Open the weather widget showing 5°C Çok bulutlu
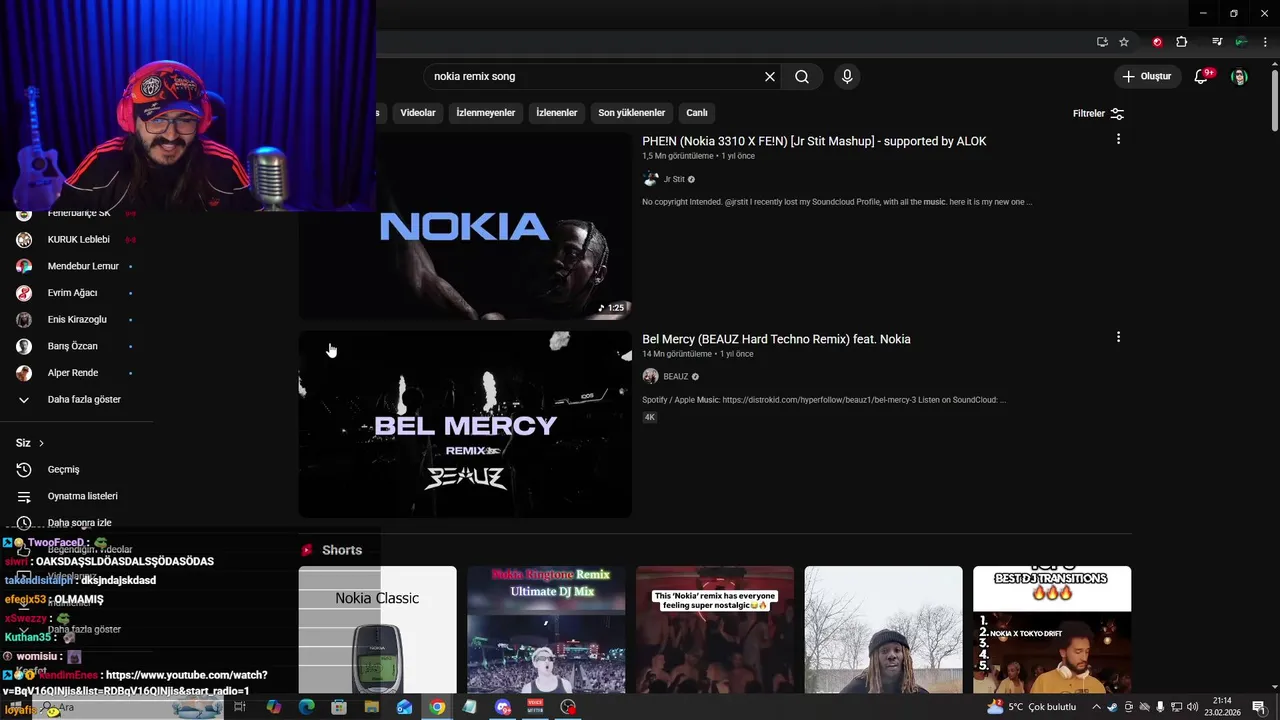Screen dimensions: 1280x720 [1031, 707]
